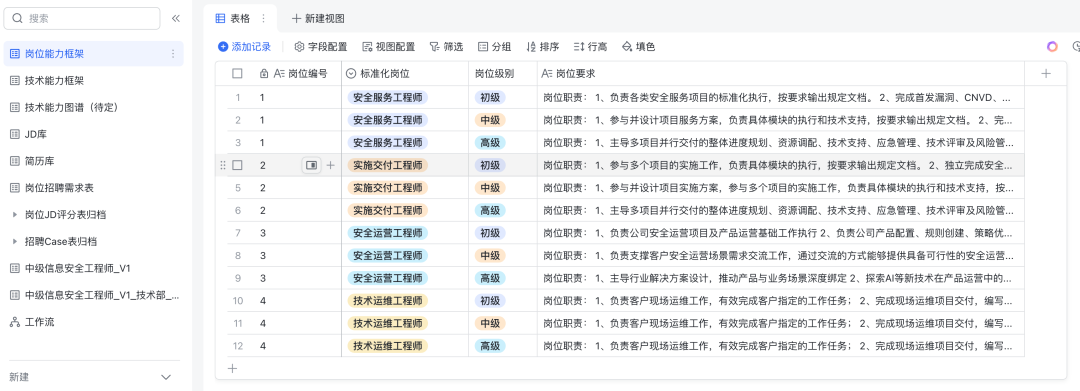Viewport: 1080px width, 391px height.
Task: Select 技术运维工程师 tag in row 12
Action: [388, 346]
